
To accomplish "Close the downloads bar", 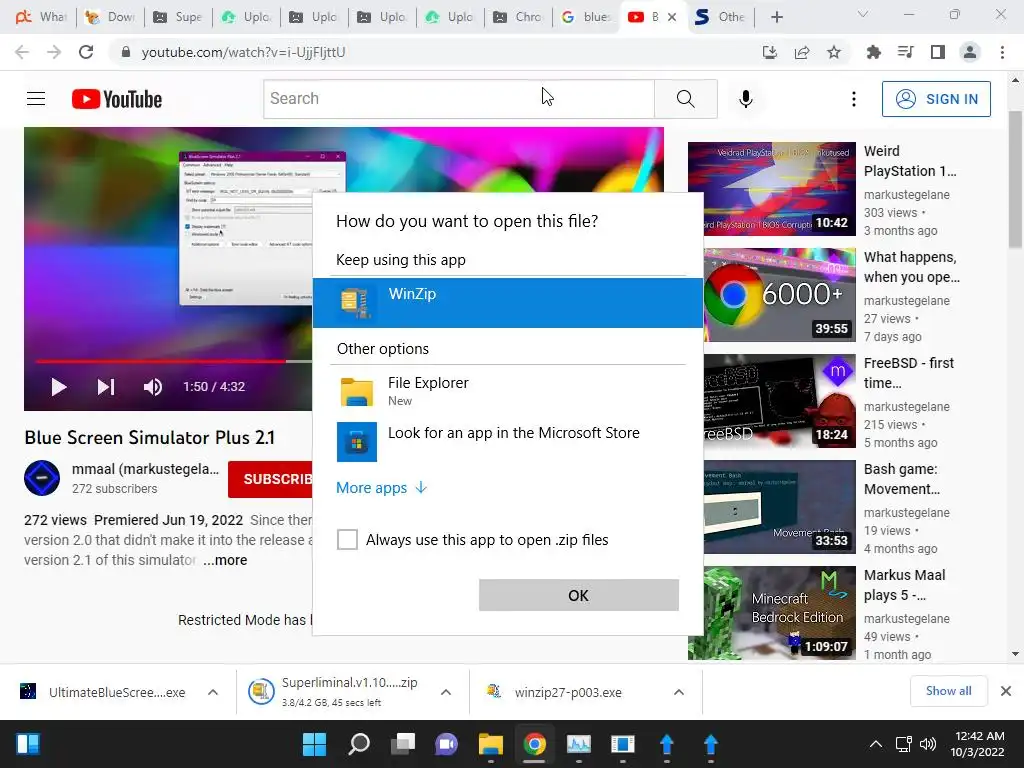I will coord(1006,691).
